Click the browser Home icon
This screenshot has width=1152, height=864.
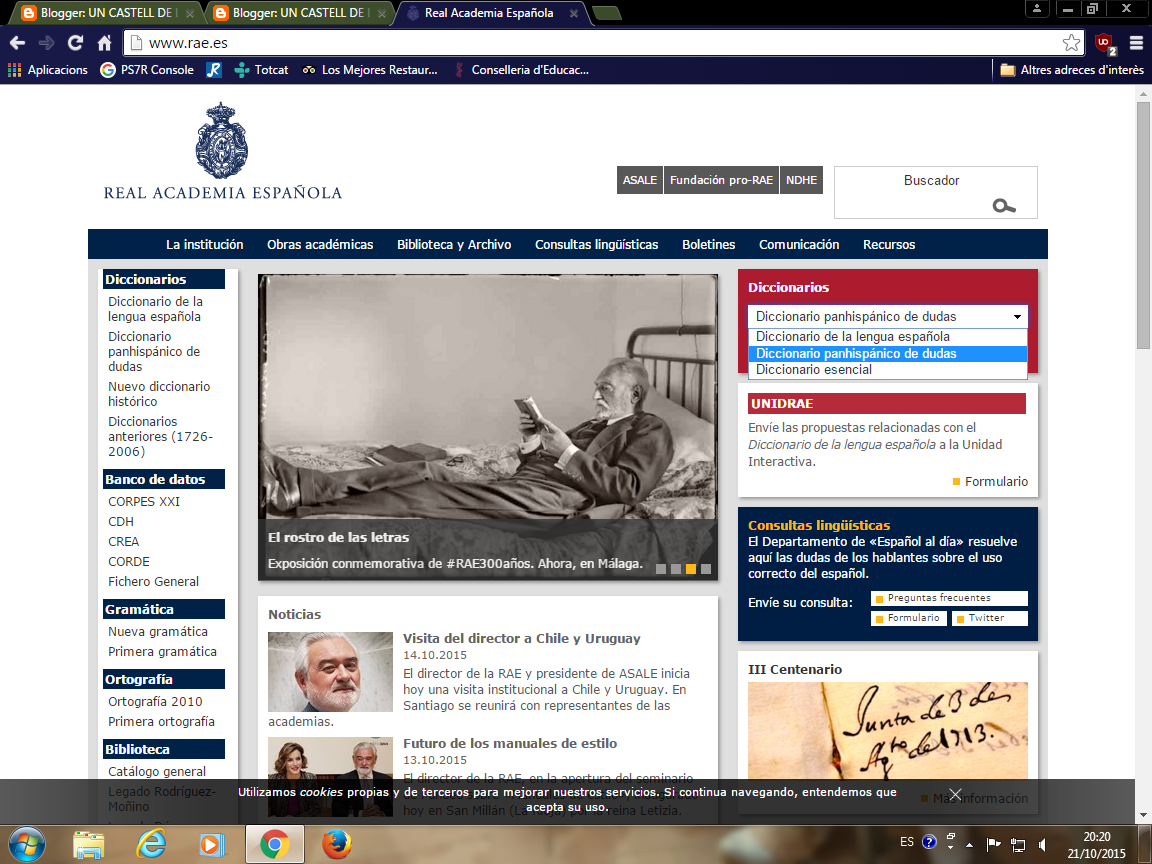click(x=103, y=43)
